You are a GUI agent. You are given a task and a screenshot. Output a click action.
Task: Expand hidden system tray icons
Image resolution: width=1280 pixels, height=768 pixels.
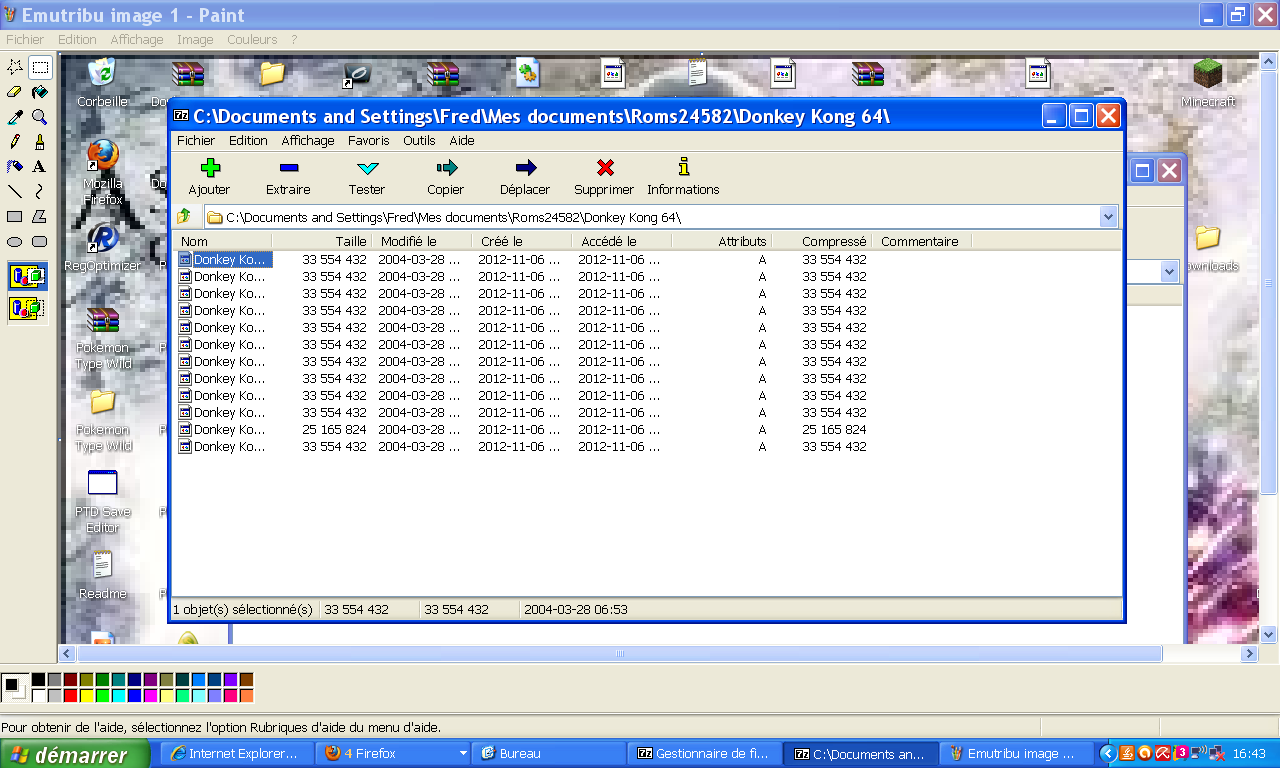pyautogui.click(x=1110, y=754)
